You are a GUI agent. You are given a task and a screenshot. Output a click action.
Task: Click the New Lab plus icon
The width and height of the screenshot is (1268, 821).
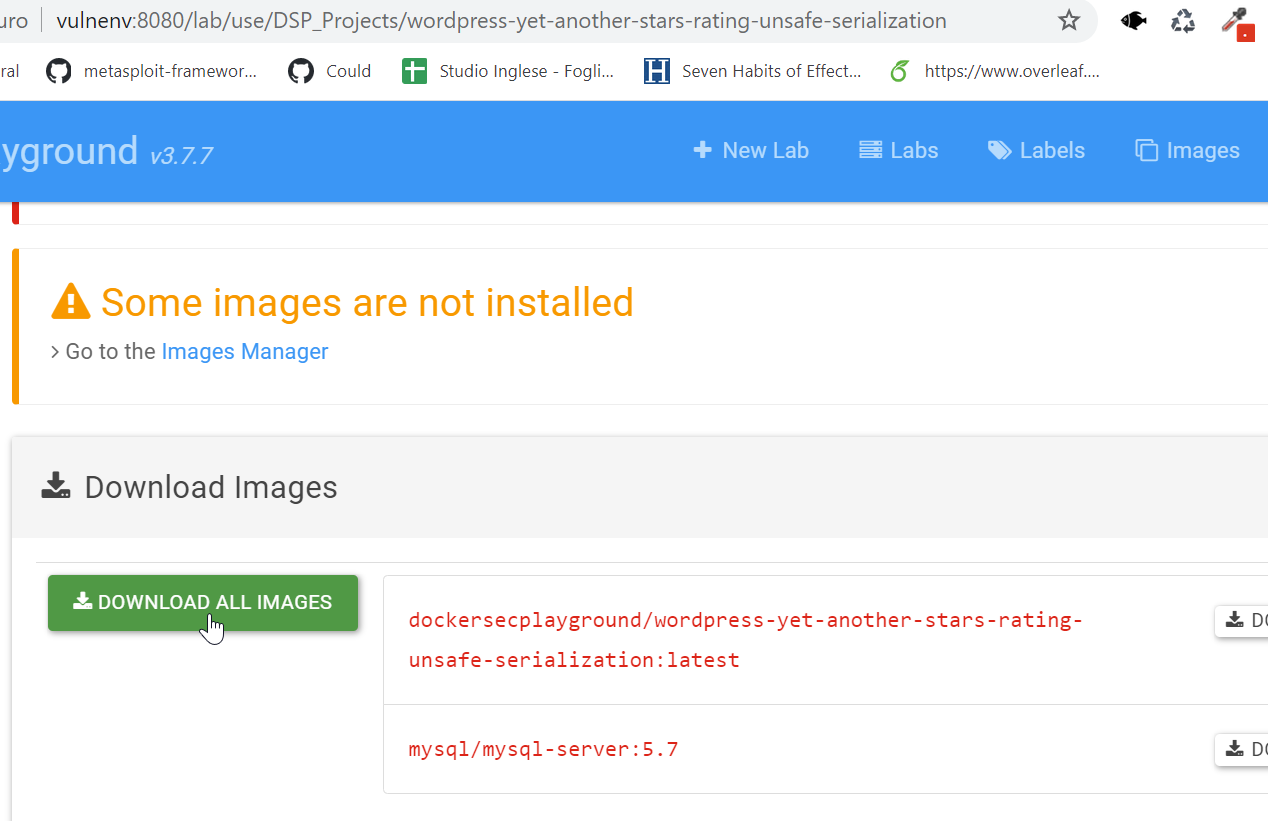tap(705, 150)
